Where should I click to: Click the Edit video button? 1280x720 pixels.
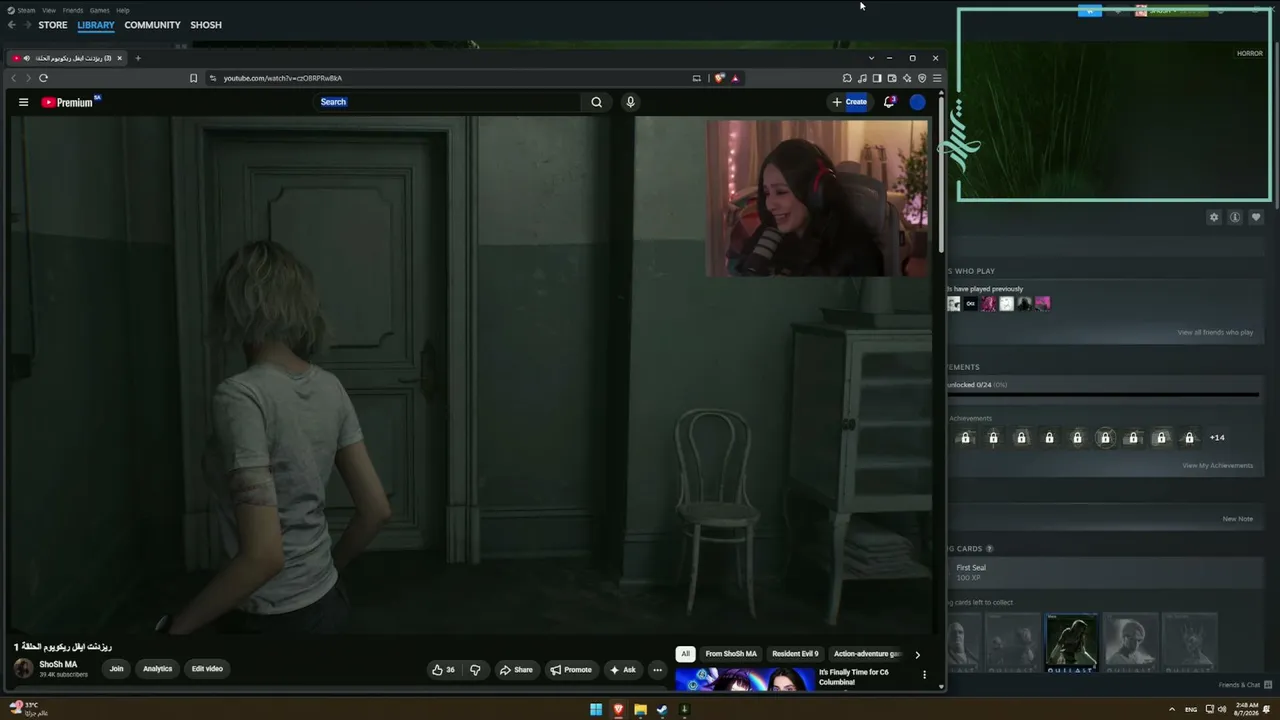[207, 669]
